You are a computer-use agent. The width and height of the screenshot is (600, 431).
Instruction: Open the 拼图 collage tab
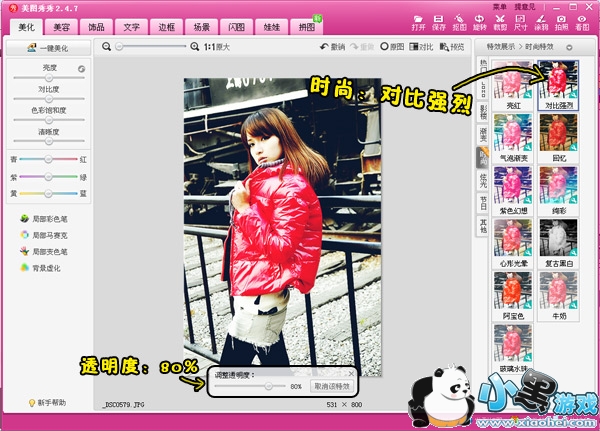pos(307,27)
